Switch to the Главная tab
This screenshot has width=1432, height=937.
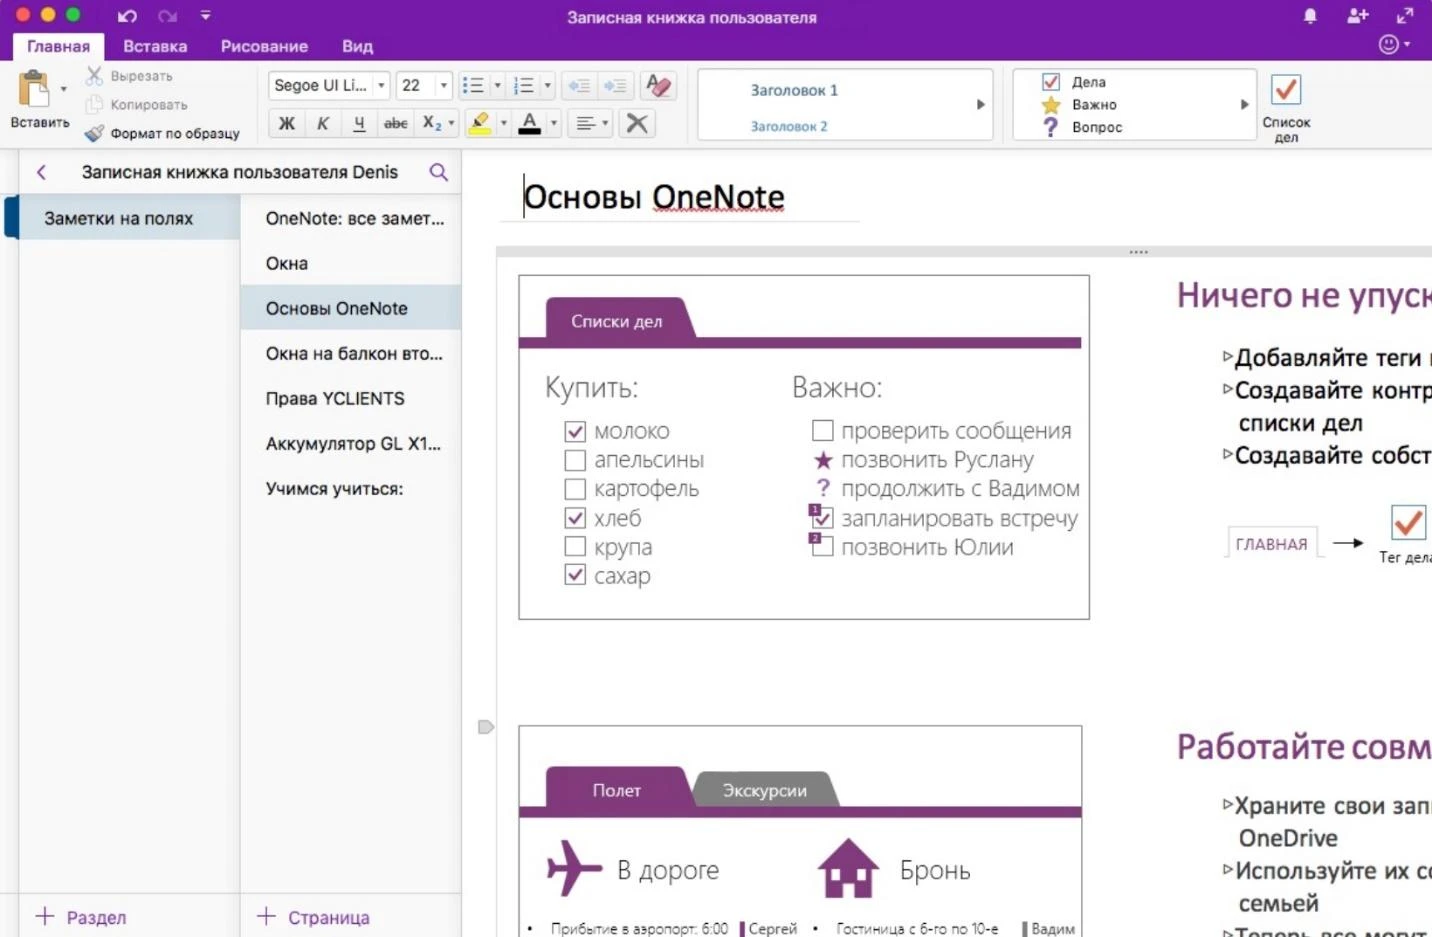click(58, 46)
